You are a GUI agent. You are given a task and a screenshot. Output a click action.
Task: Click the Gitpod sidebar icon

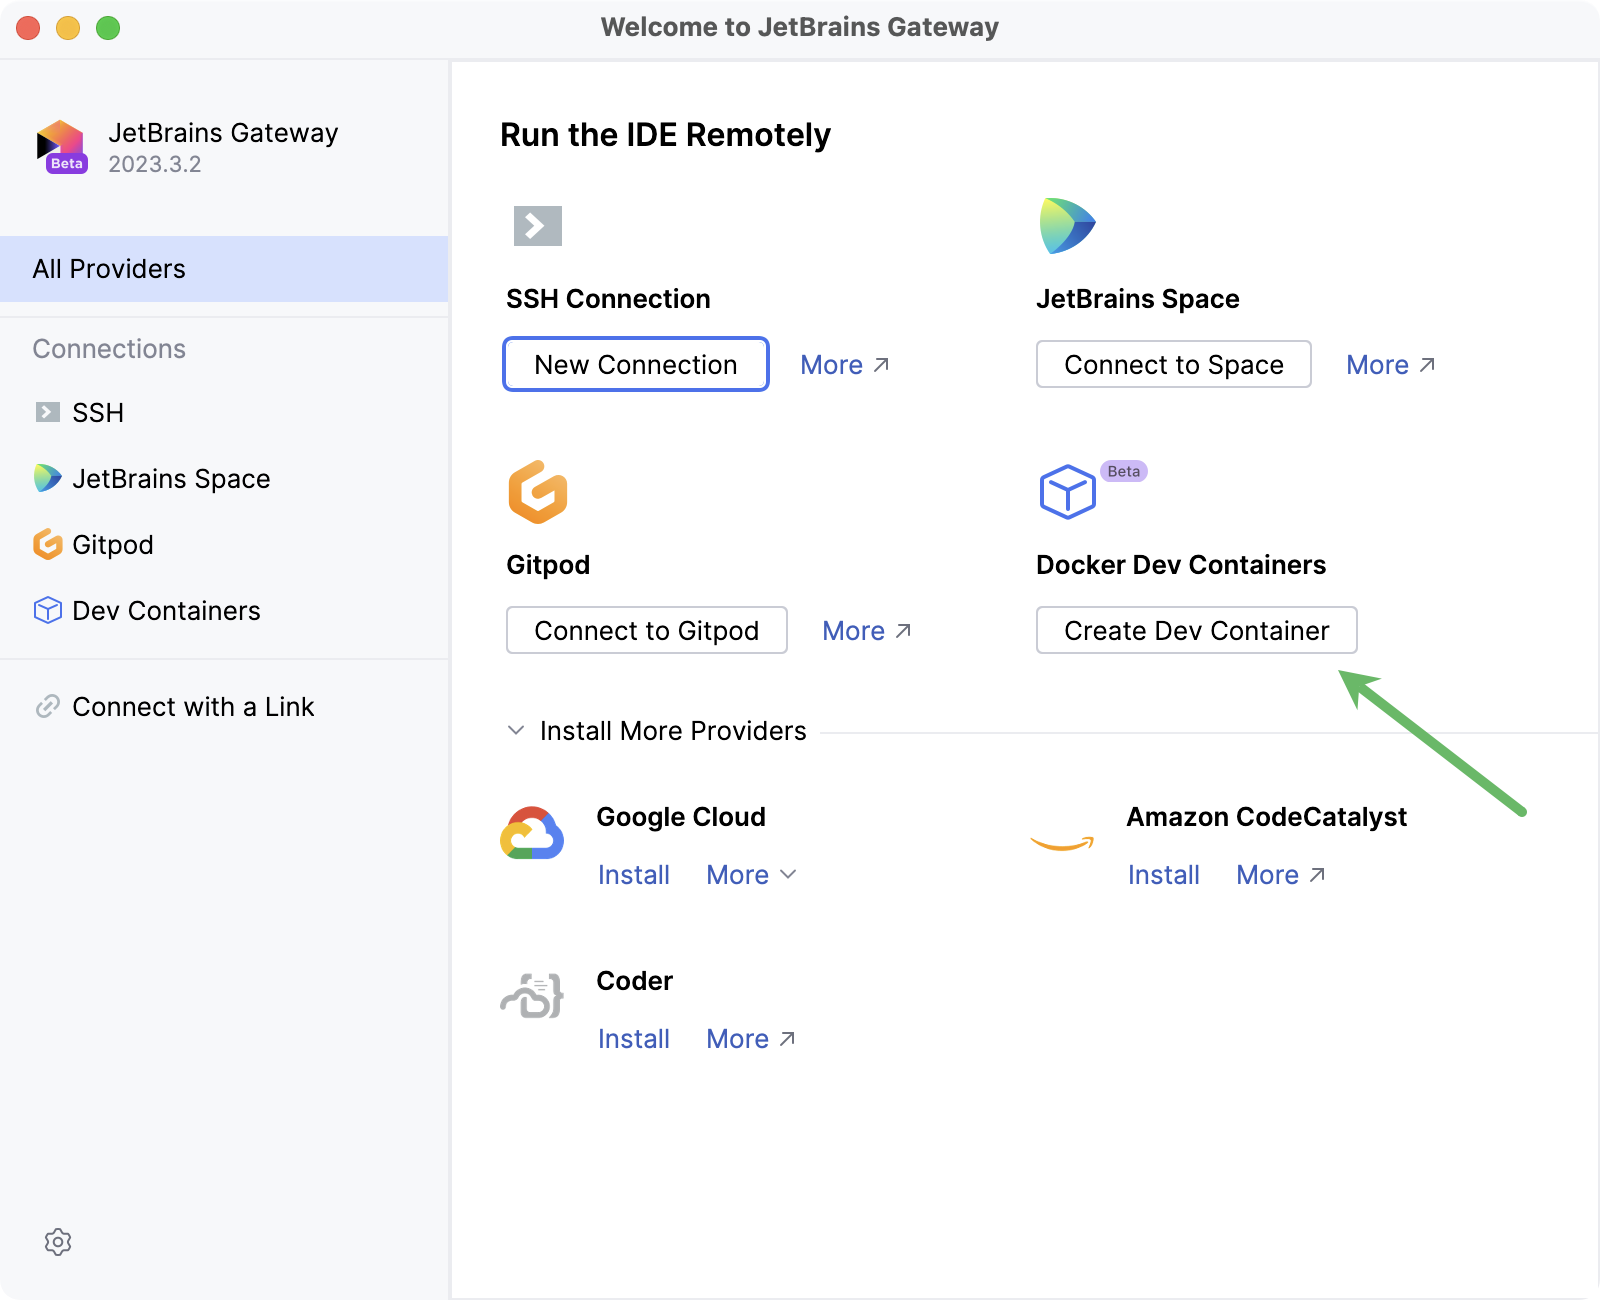48,544
